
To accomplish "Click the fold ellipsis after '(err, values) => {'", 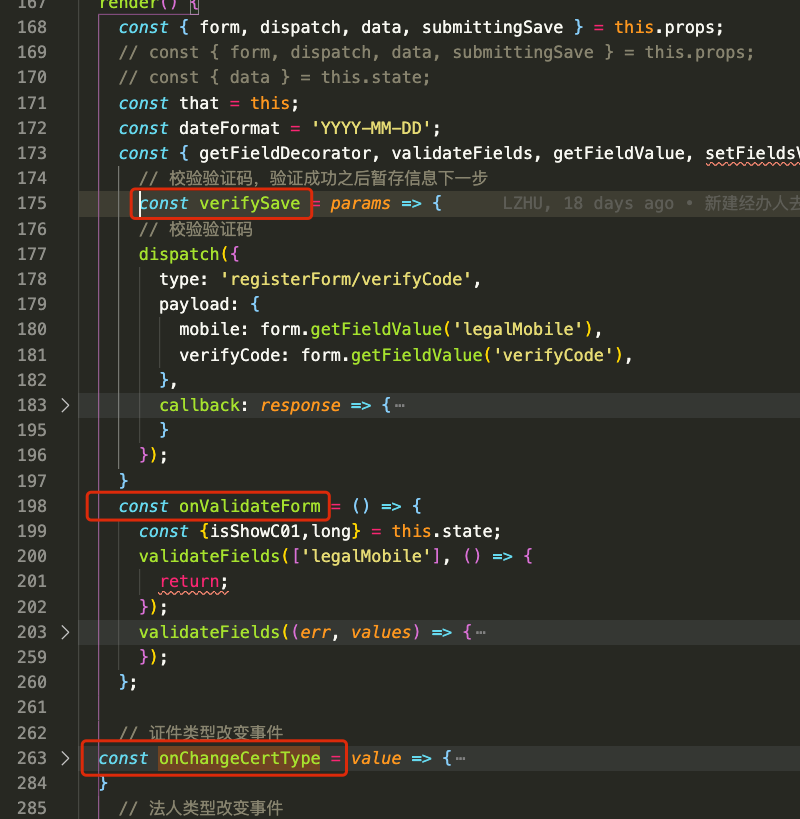I will pos(481,632).
